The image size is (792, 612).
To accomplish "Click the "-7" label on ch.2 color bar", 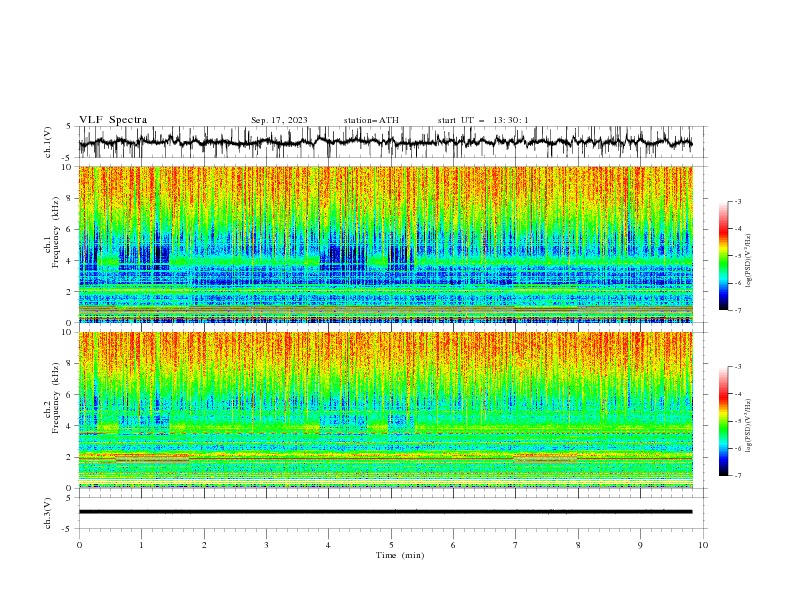I will (x=738, y=476).
